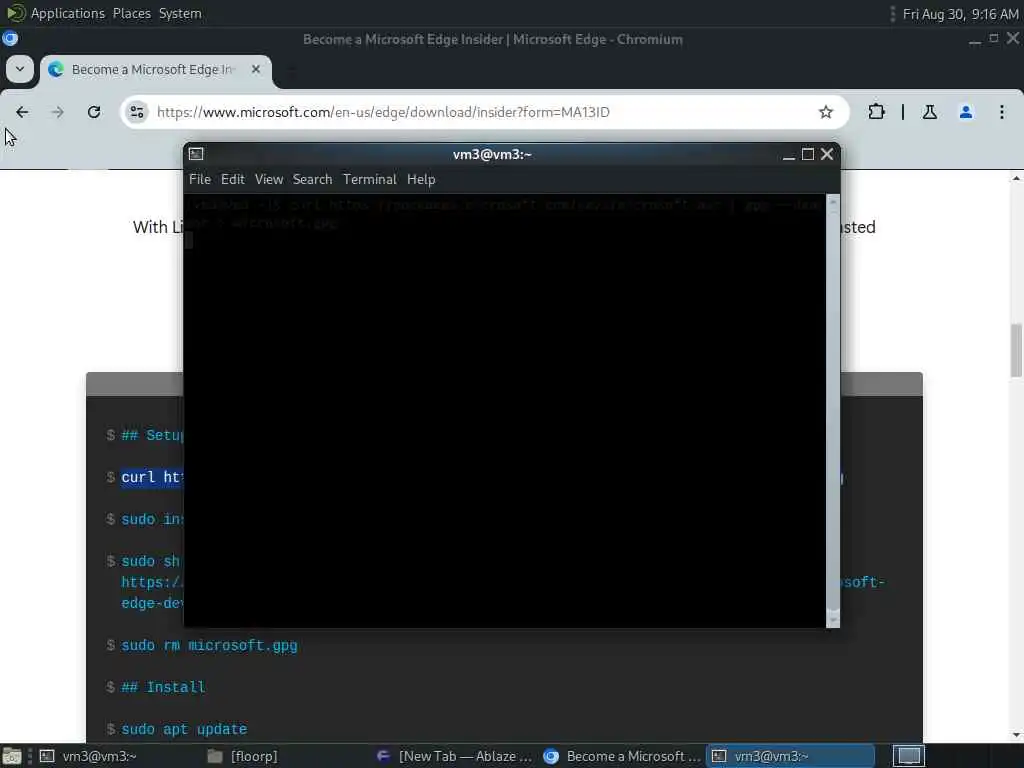
Task: Open the Places menu
Action: point(131,13)
